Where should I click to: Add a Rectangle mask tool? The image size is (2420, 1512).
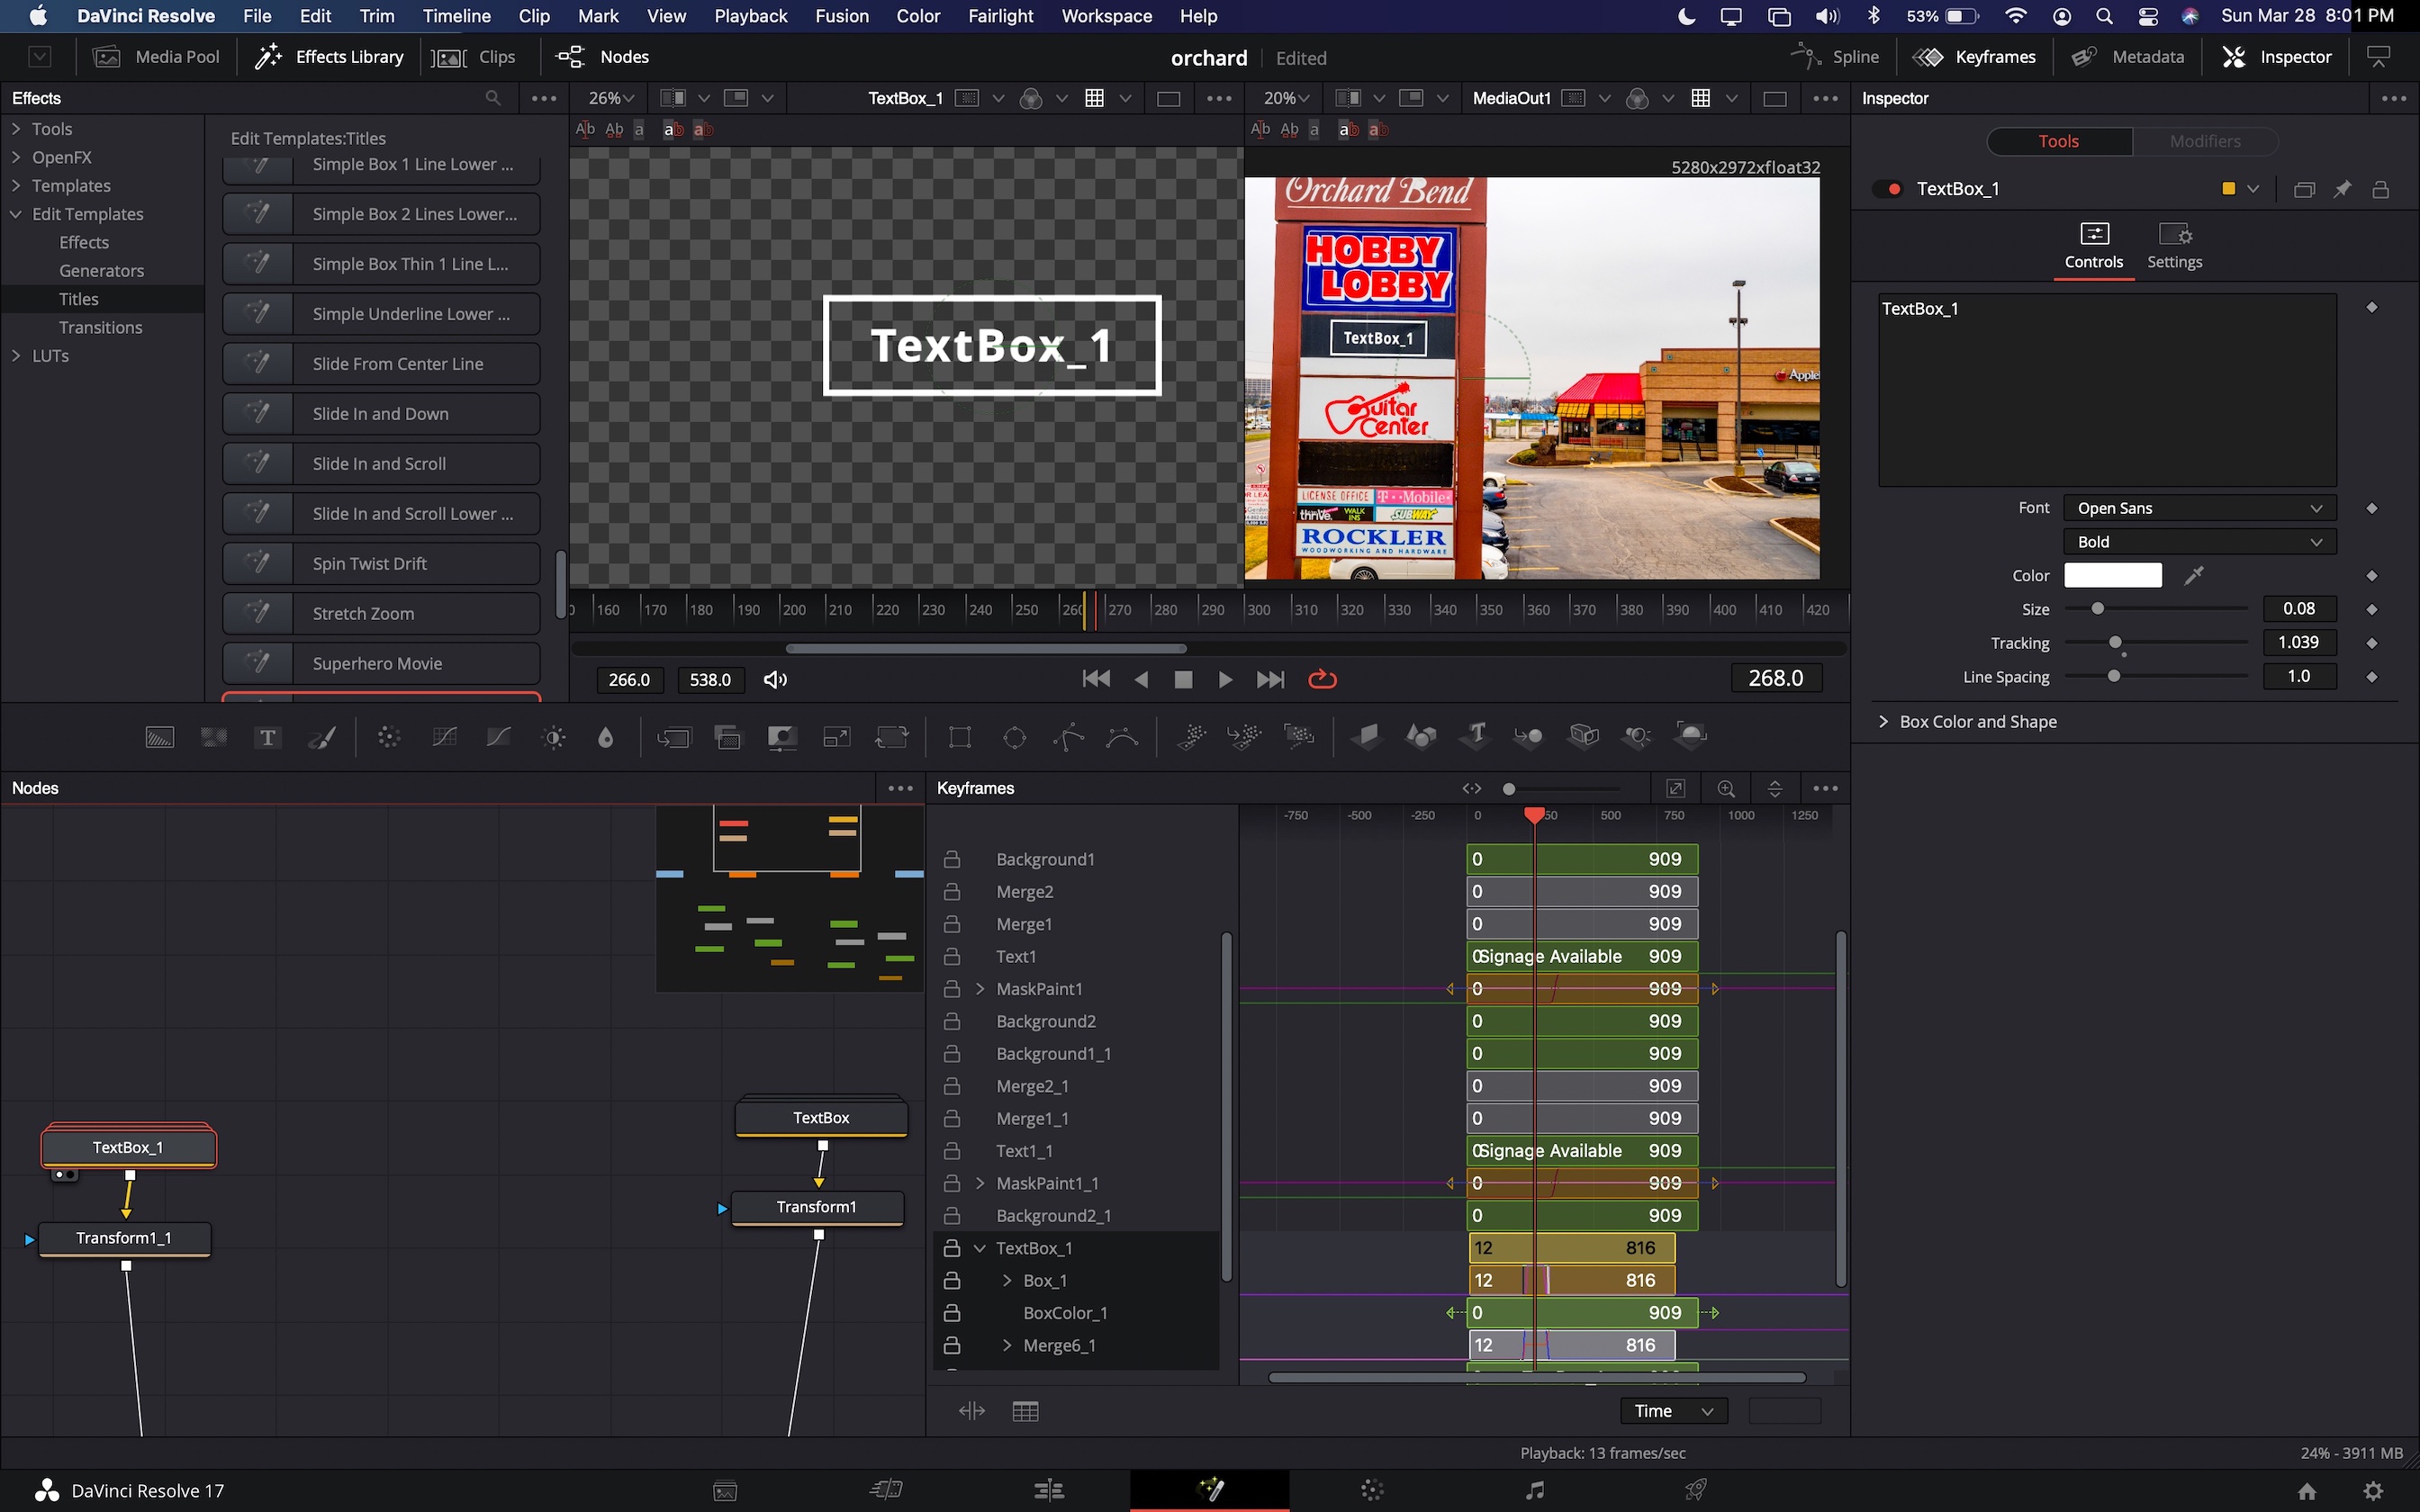960,737
